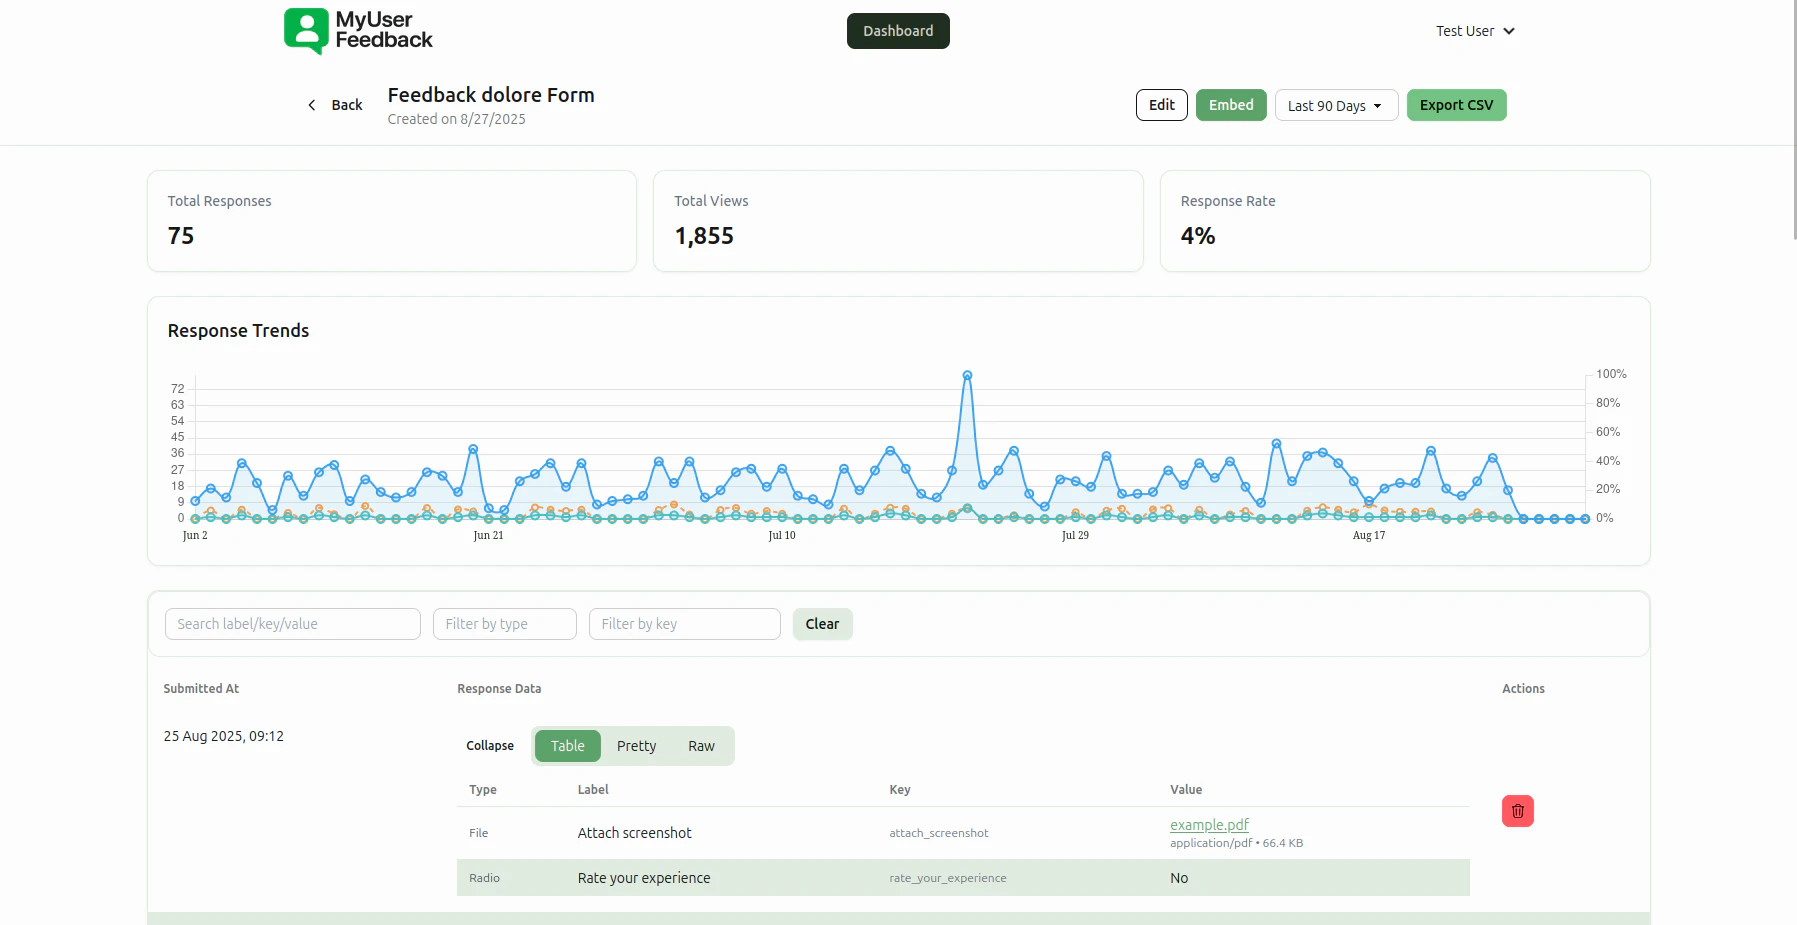Click the Edit button
The image size is (1797, 925).
[x=1160, y=104]
